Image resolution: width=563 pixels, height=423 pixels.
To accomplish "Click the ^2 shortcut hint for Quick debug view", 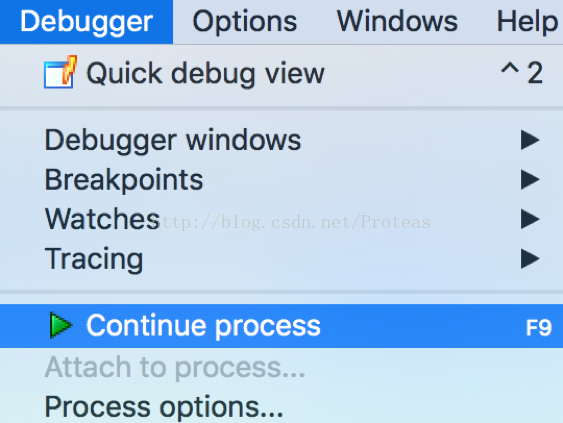I will pyautogui.click(x=522, y=73).
